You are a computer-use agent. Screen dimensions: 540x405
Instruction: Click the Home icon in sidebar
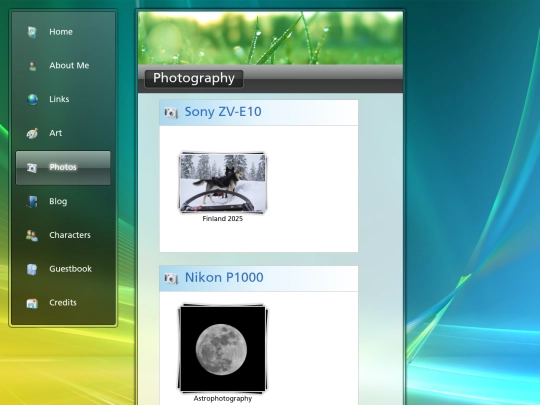click(32, 32)
